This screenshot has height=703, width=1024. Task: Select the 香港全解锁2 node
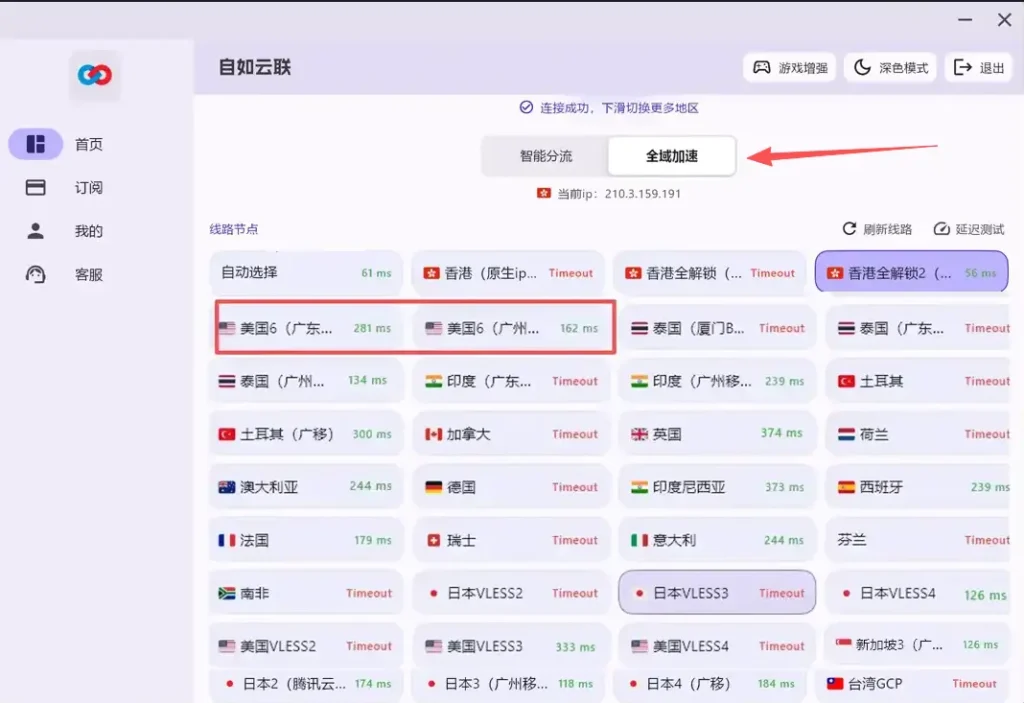point(911,272)
